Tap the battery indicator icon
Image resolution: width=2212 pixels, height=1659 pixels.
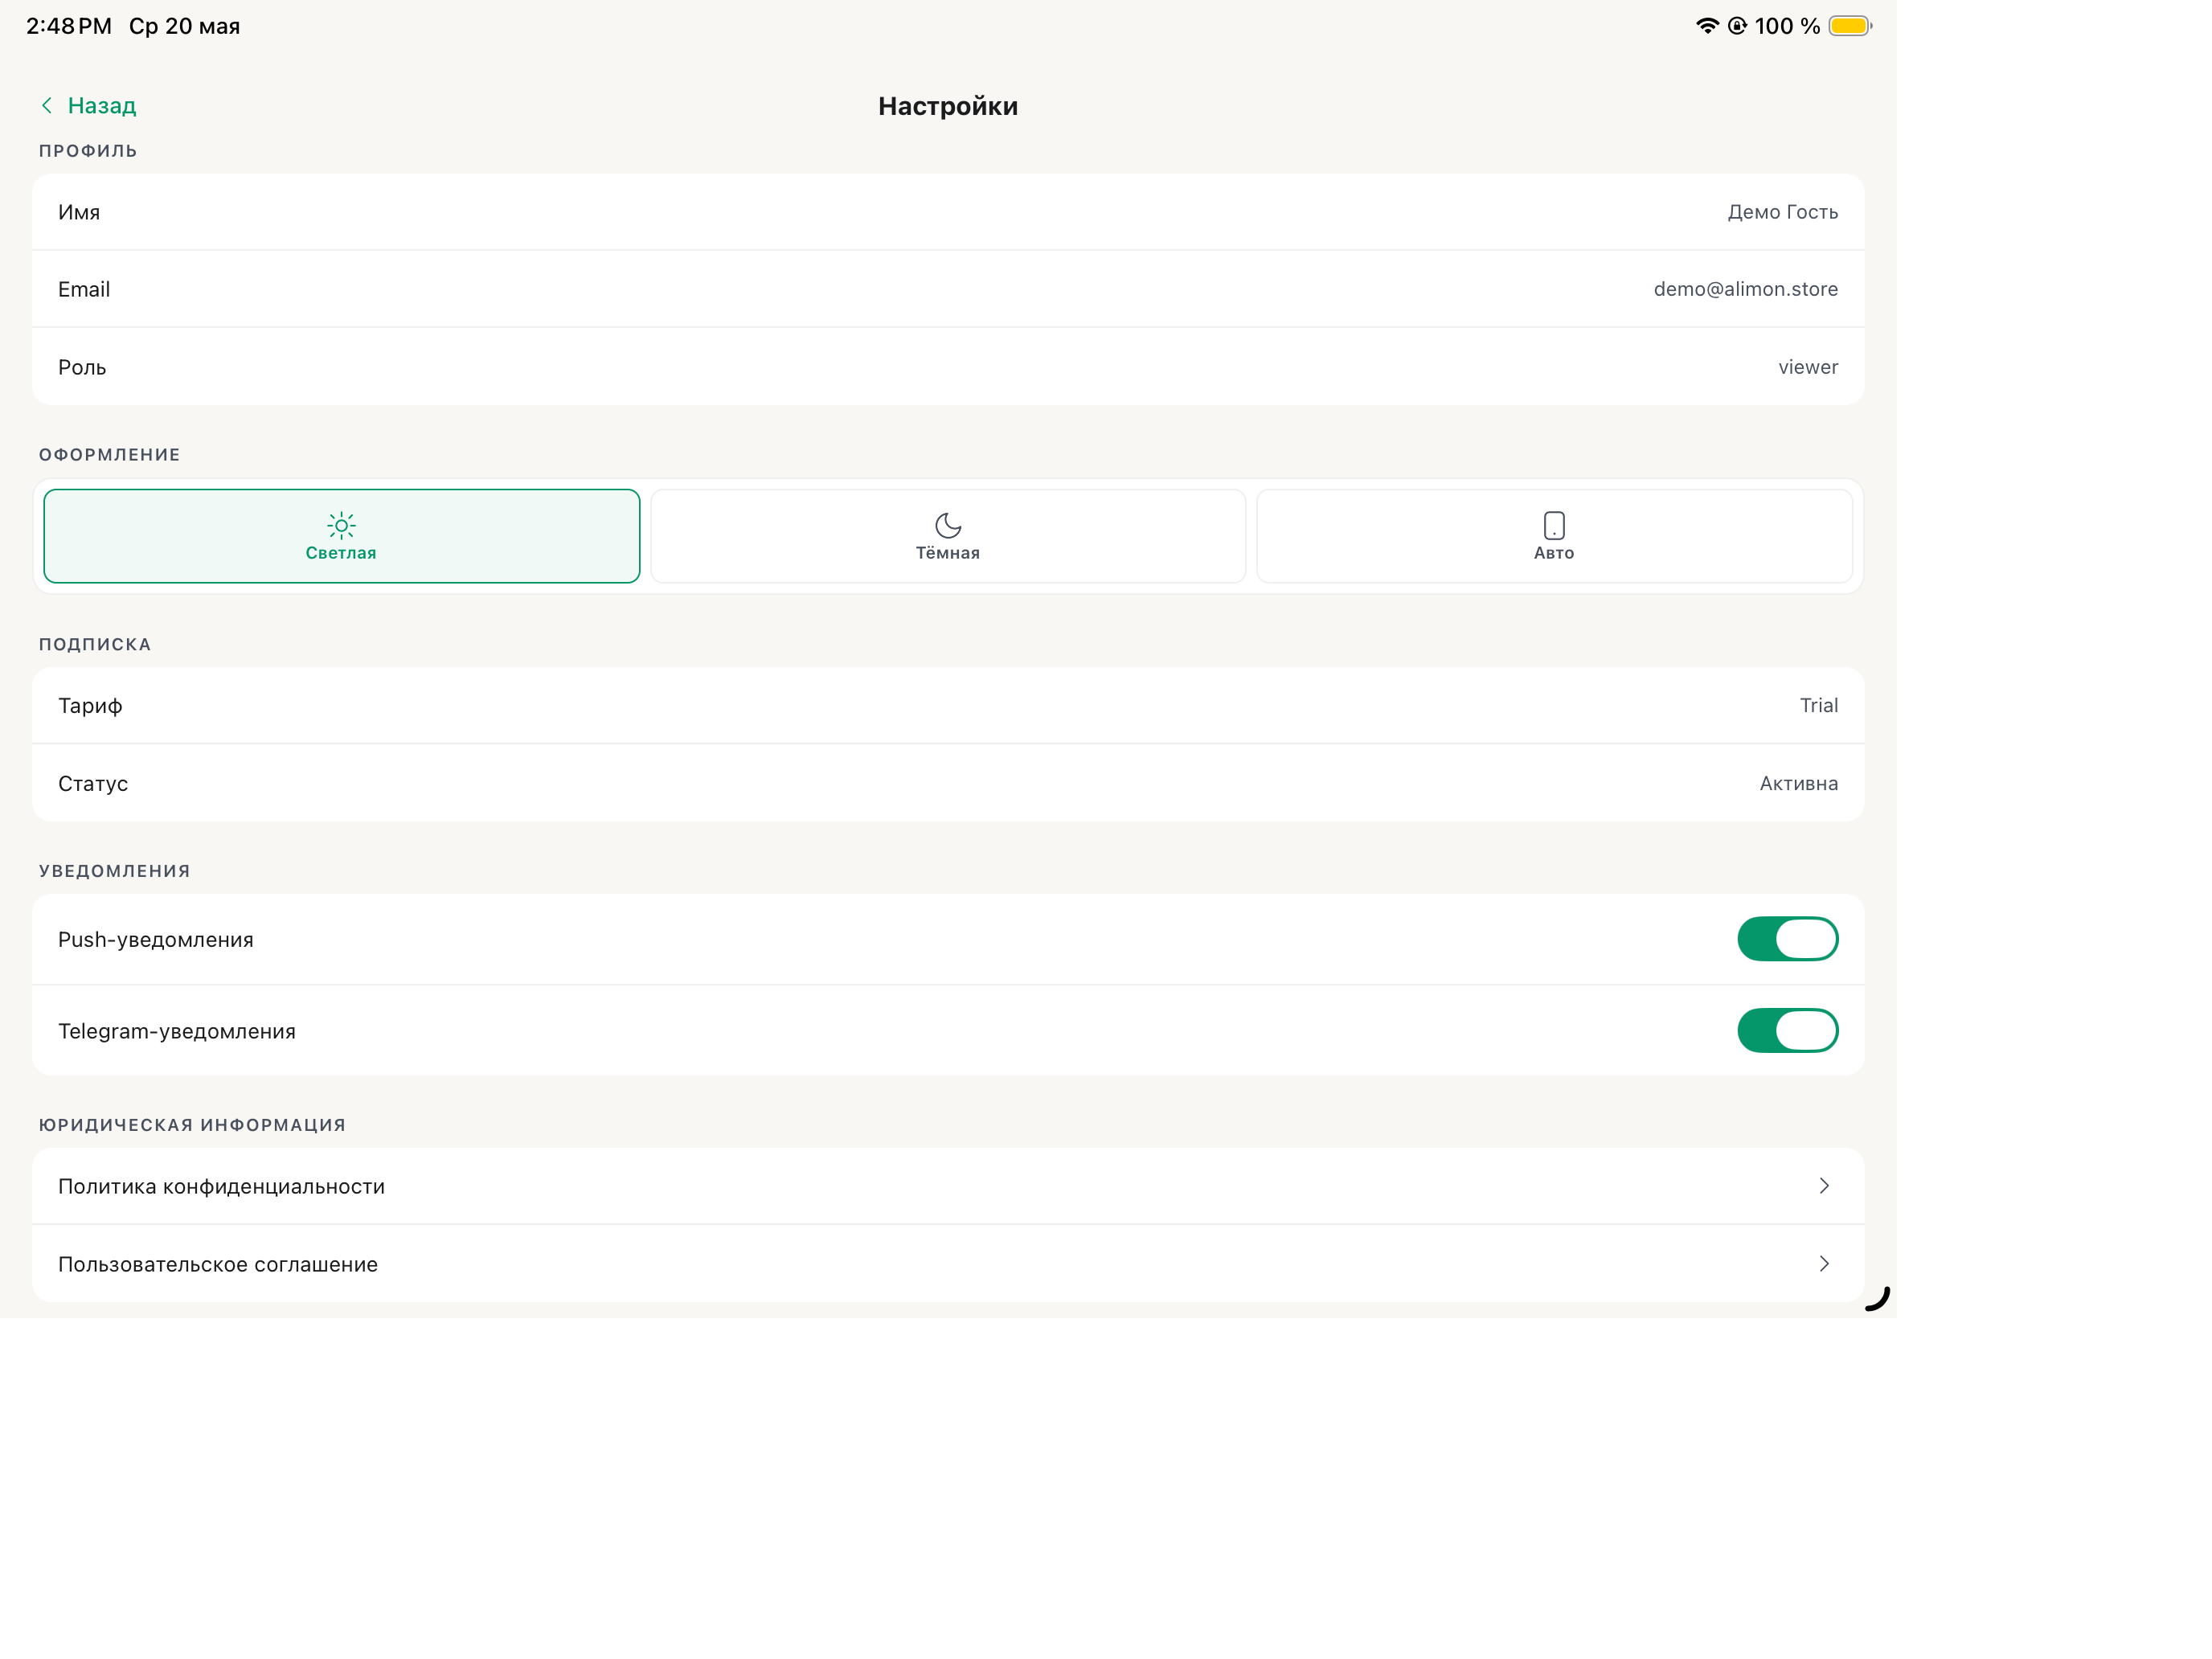click(1850, 26)
